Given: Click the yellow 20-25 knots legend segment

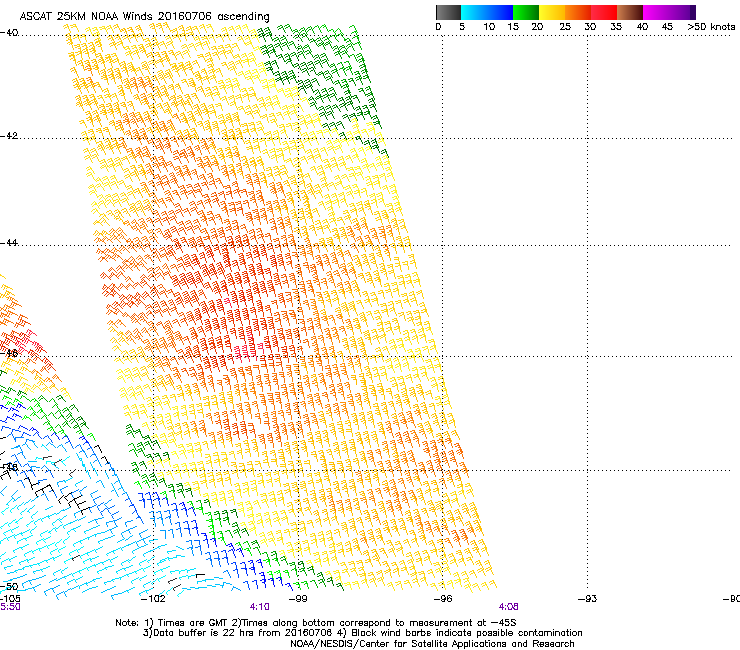Looking at the screenshot, I should [x=552, y=12].
